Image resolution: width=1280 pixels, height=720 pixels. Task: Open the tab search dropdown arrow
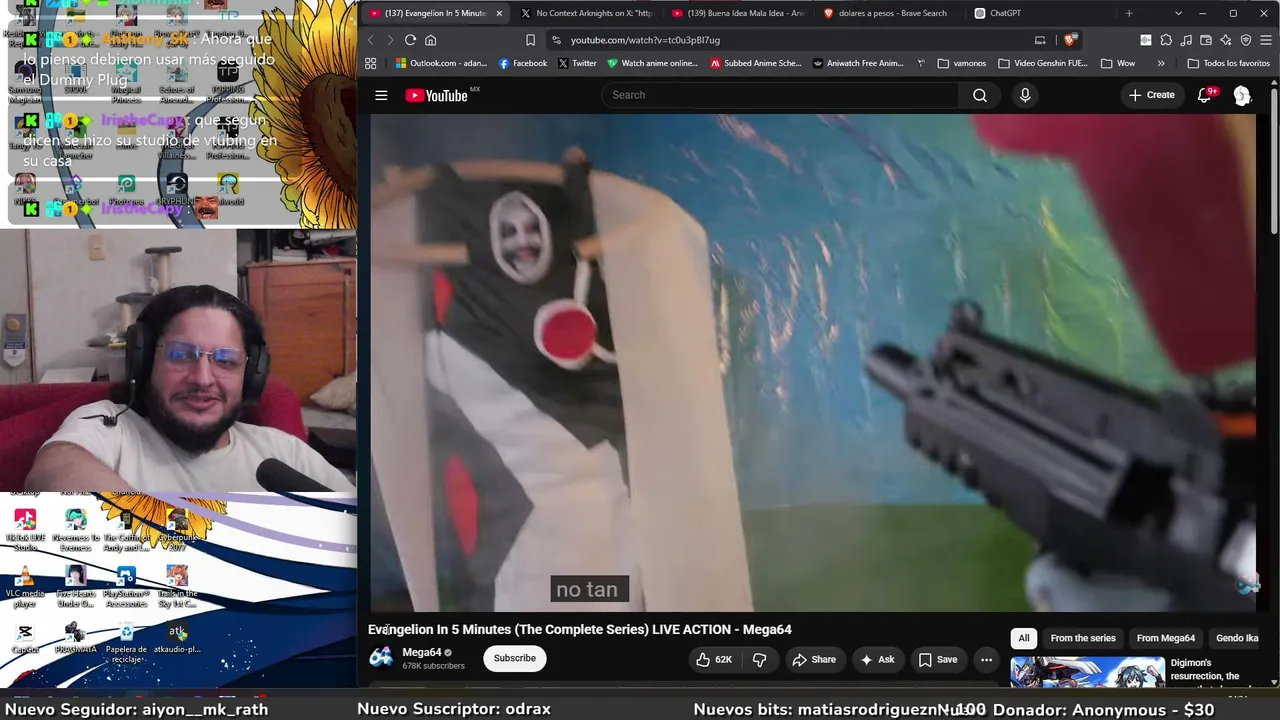click(1178, 13)
